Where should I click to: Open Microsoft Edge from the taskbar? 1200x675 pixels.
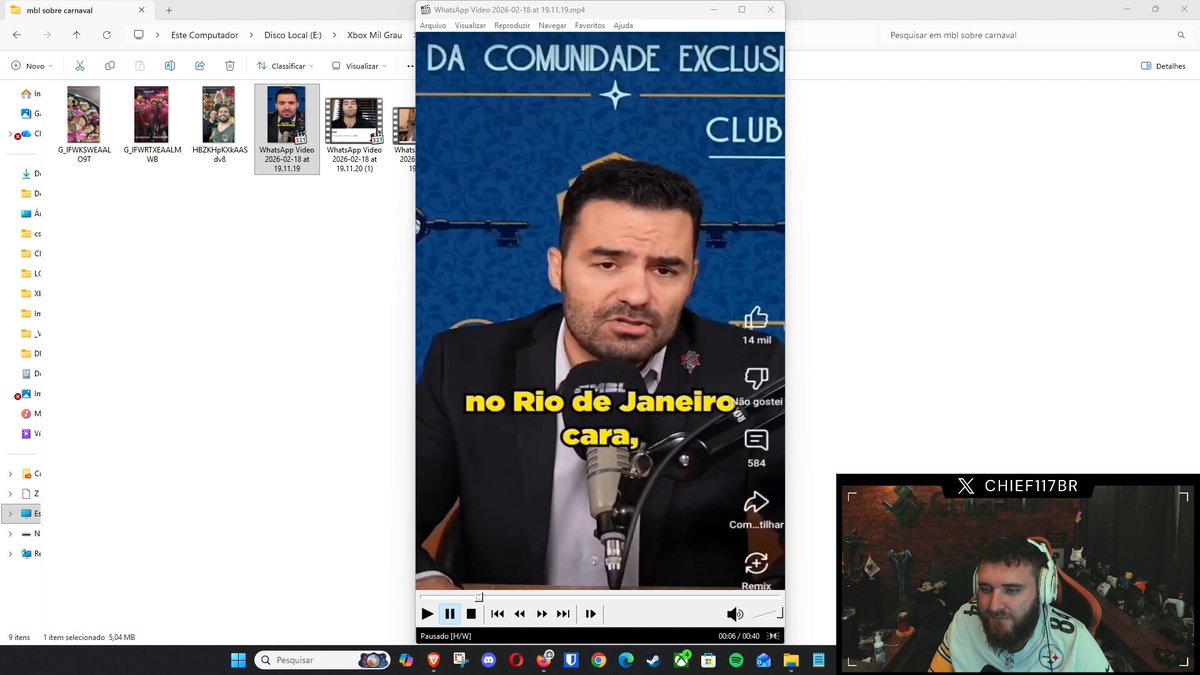pos(626,660)
